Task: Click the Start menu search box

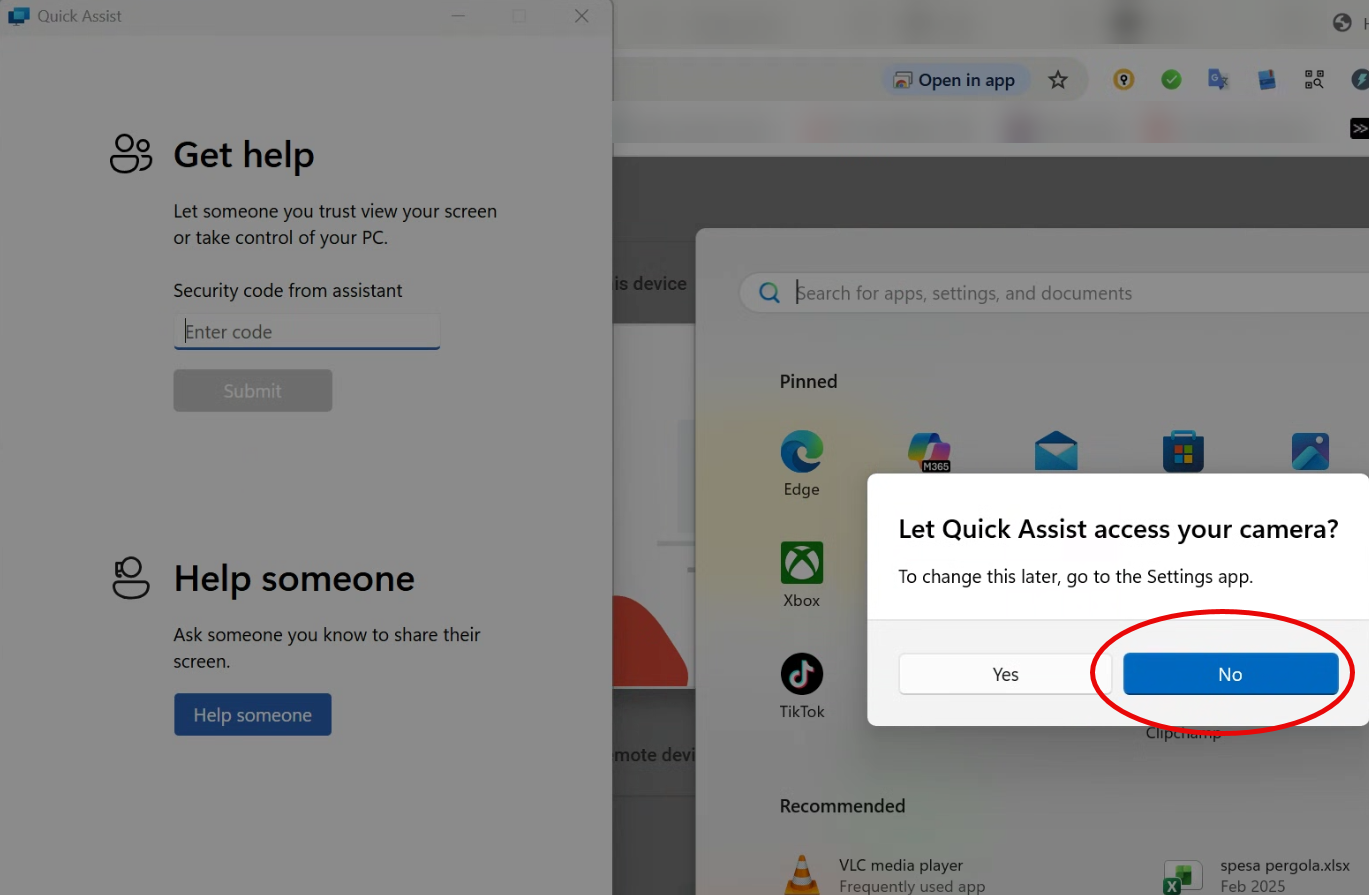Action: tap(1050, 293)
